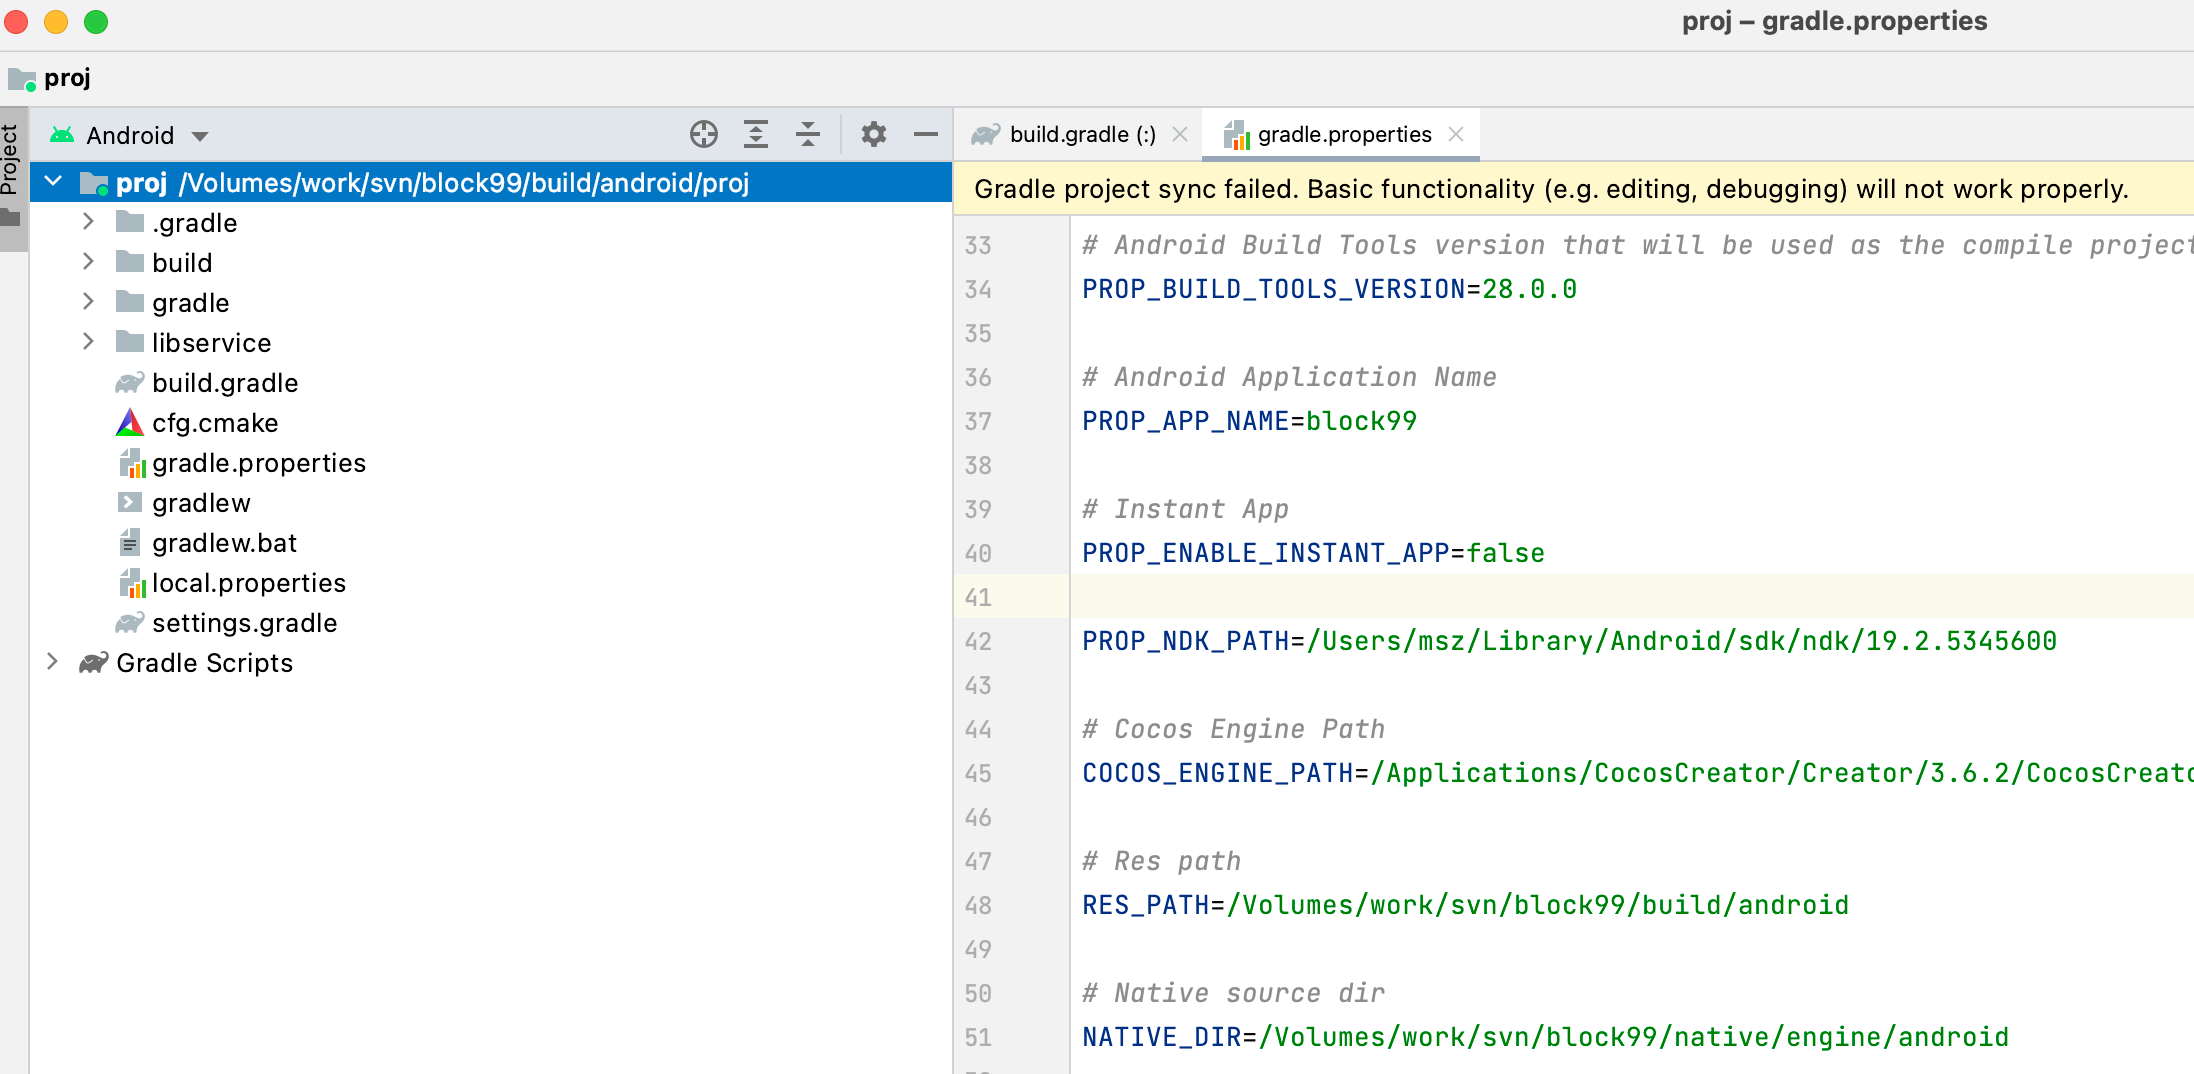Collapse the proj root node
The height and width of the screenshot is (1074, 2194).
pos(54,182)
